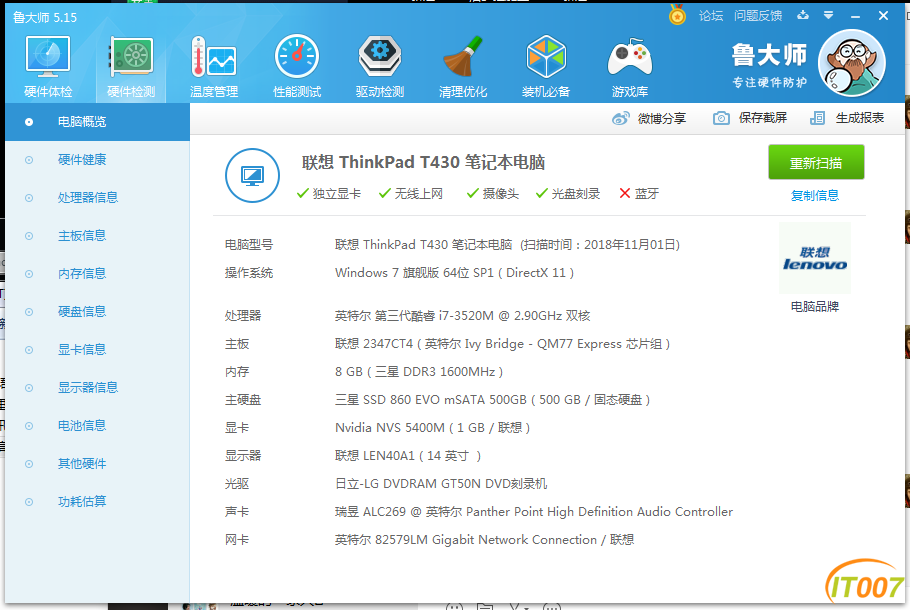Click the Weibo logo icon

click(620, 118)
